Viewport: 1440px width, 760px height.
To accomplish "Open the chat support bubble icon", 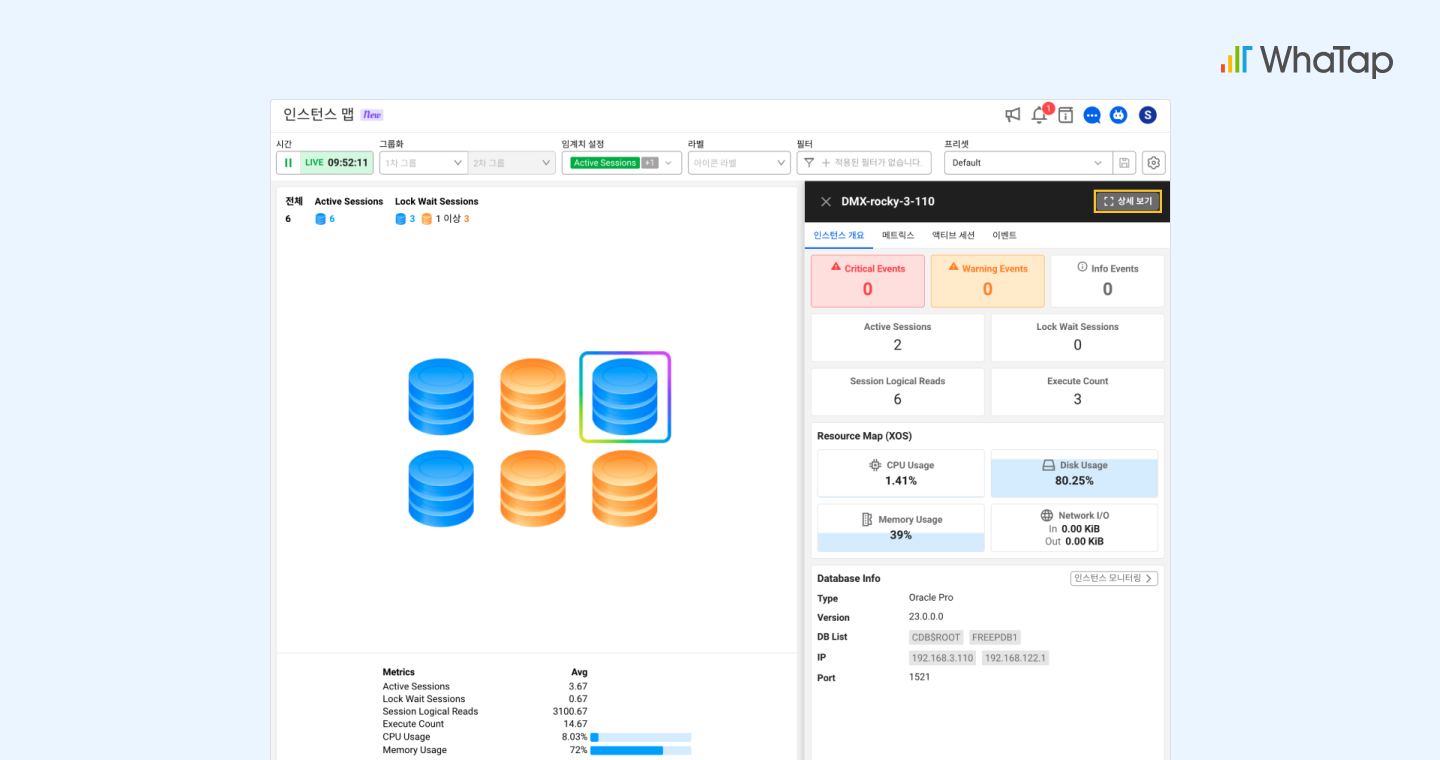I will coord(1092,115).
